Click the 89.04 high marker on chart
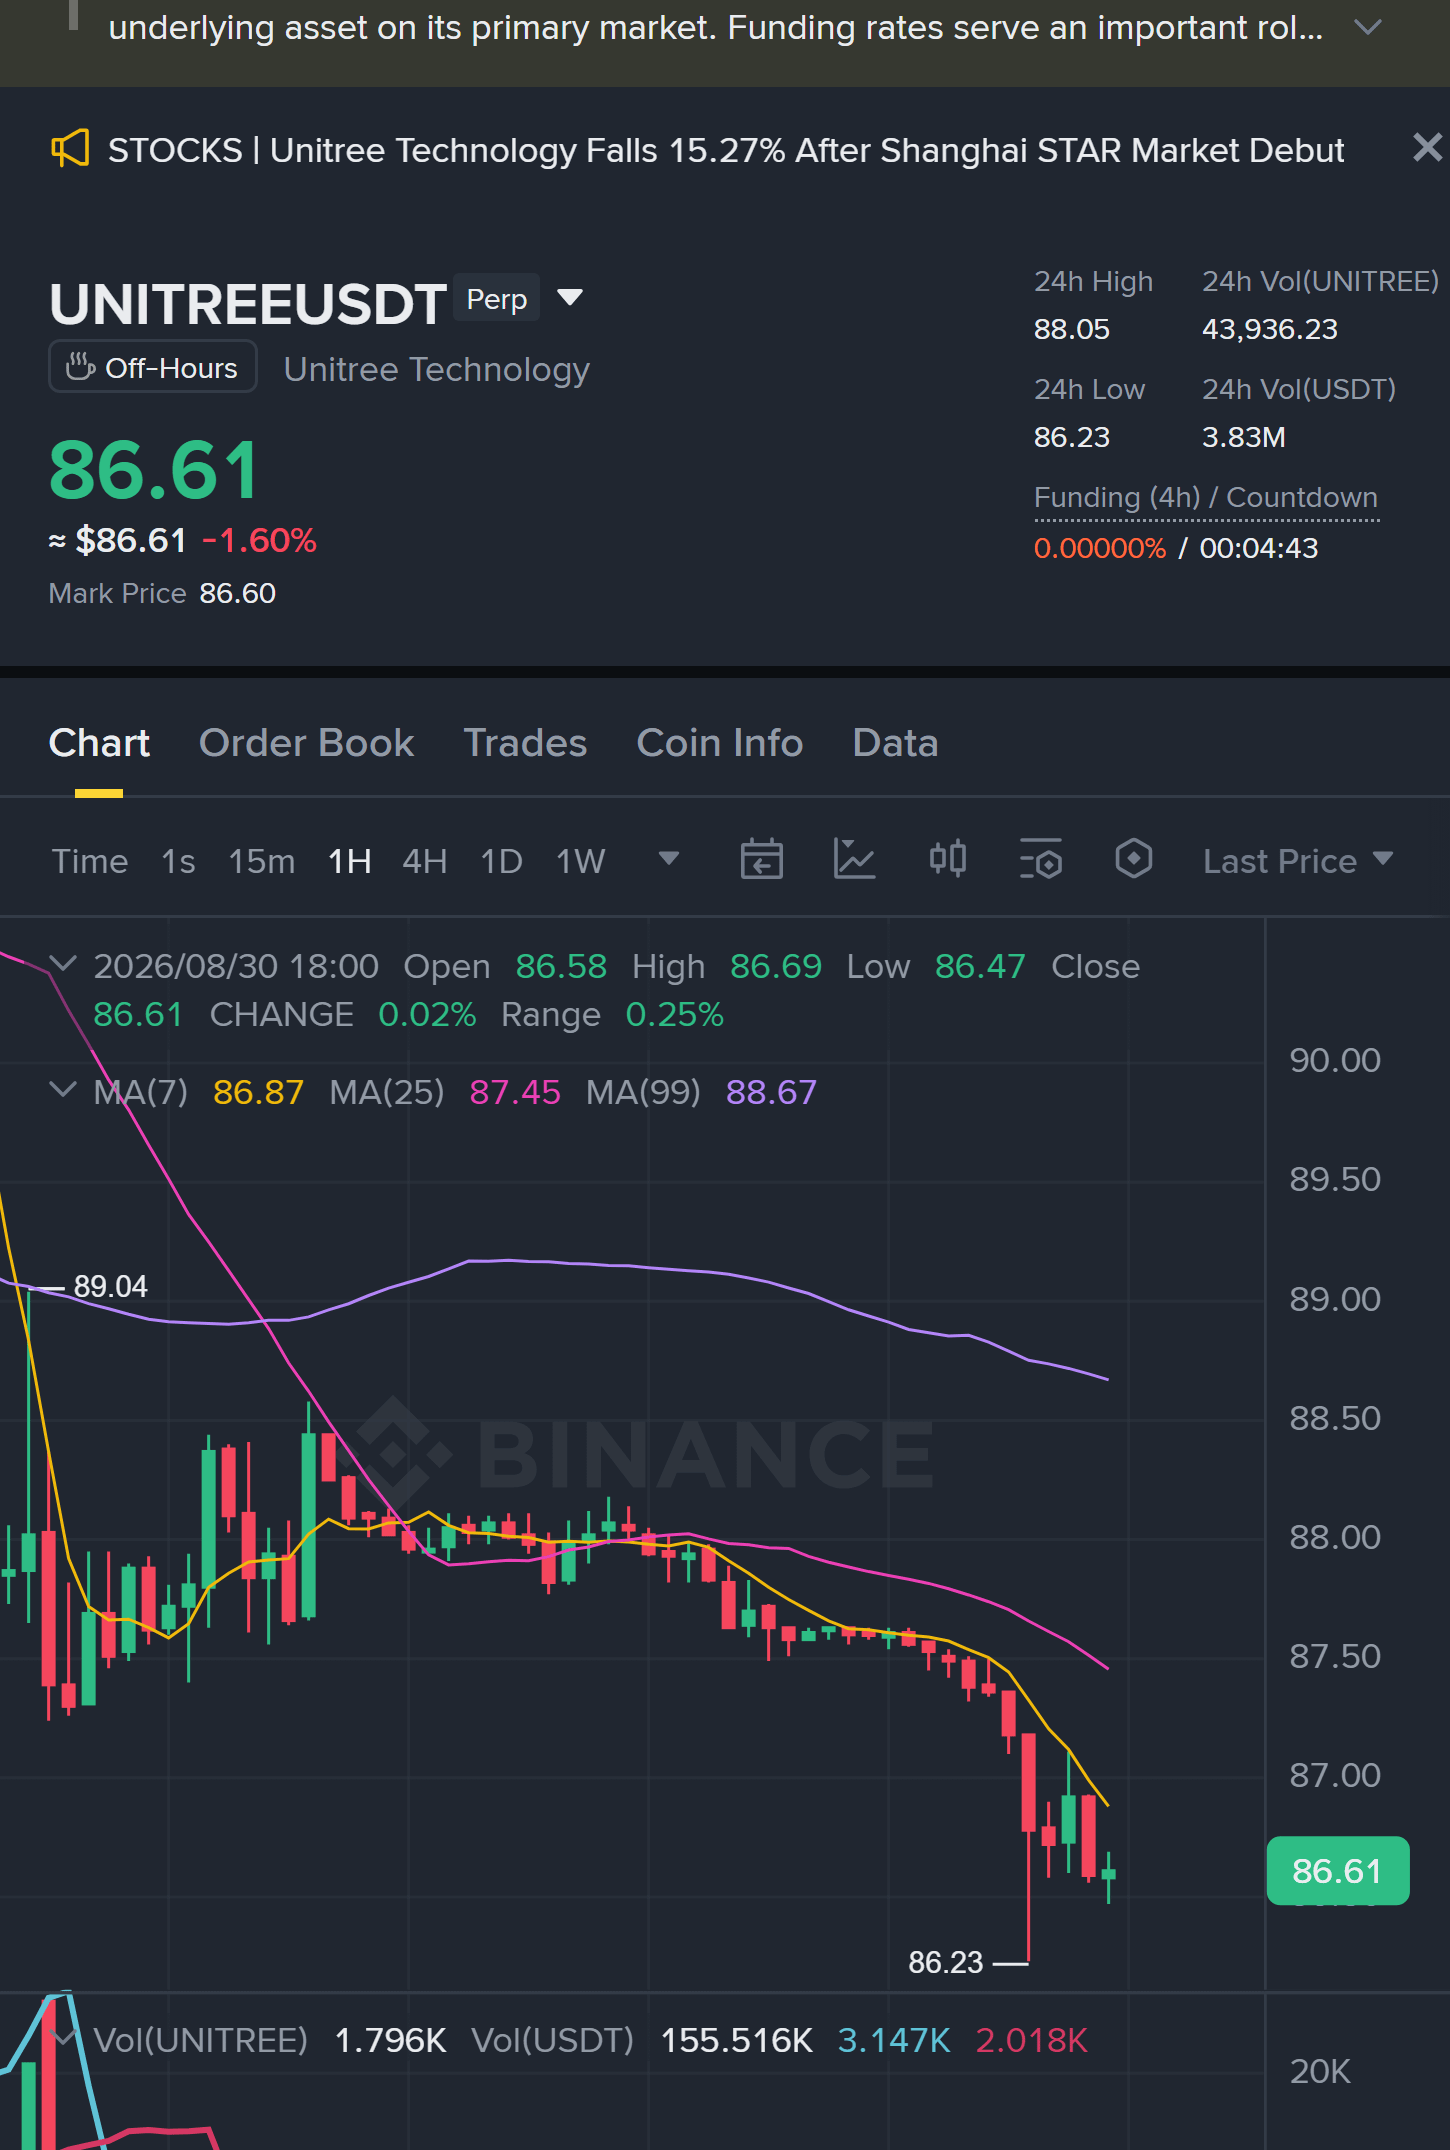 [x=111, y=1286]
